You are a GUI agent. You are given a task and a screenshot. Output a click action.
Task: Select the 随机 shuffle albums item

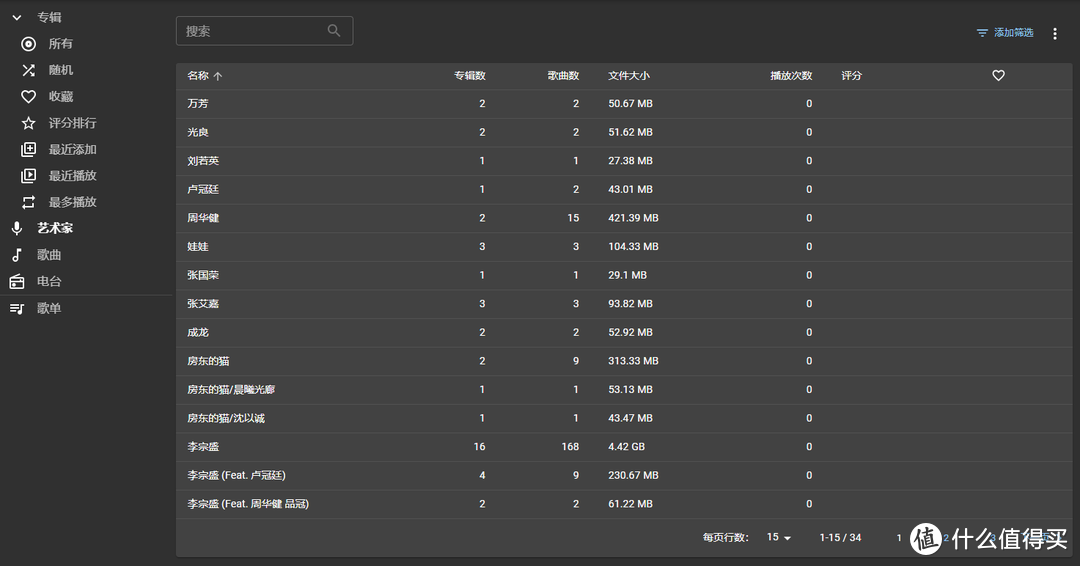(60, 70)
